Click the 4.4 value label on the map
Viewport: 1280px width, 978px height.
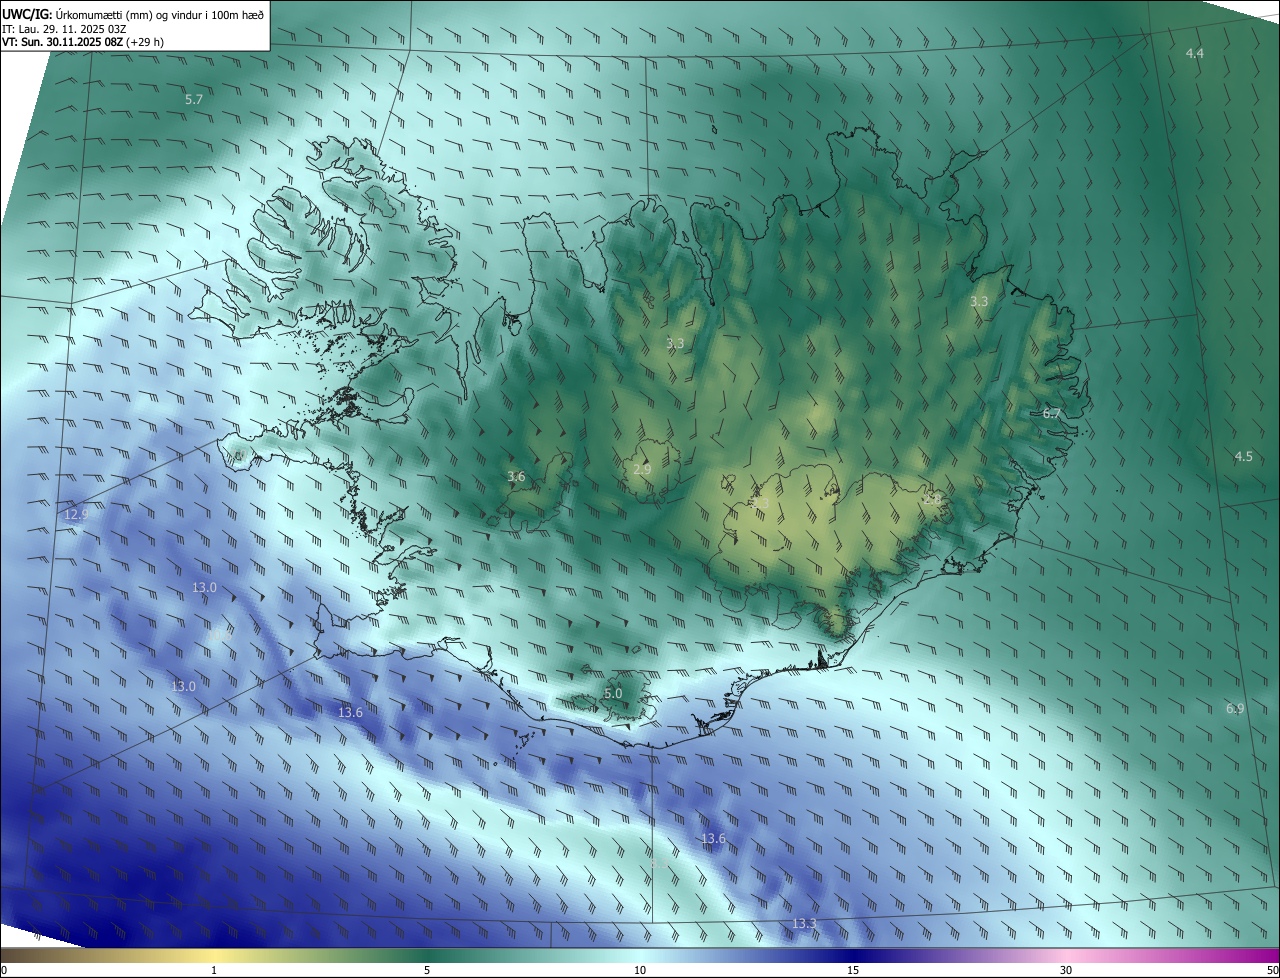coord(1194,53)
